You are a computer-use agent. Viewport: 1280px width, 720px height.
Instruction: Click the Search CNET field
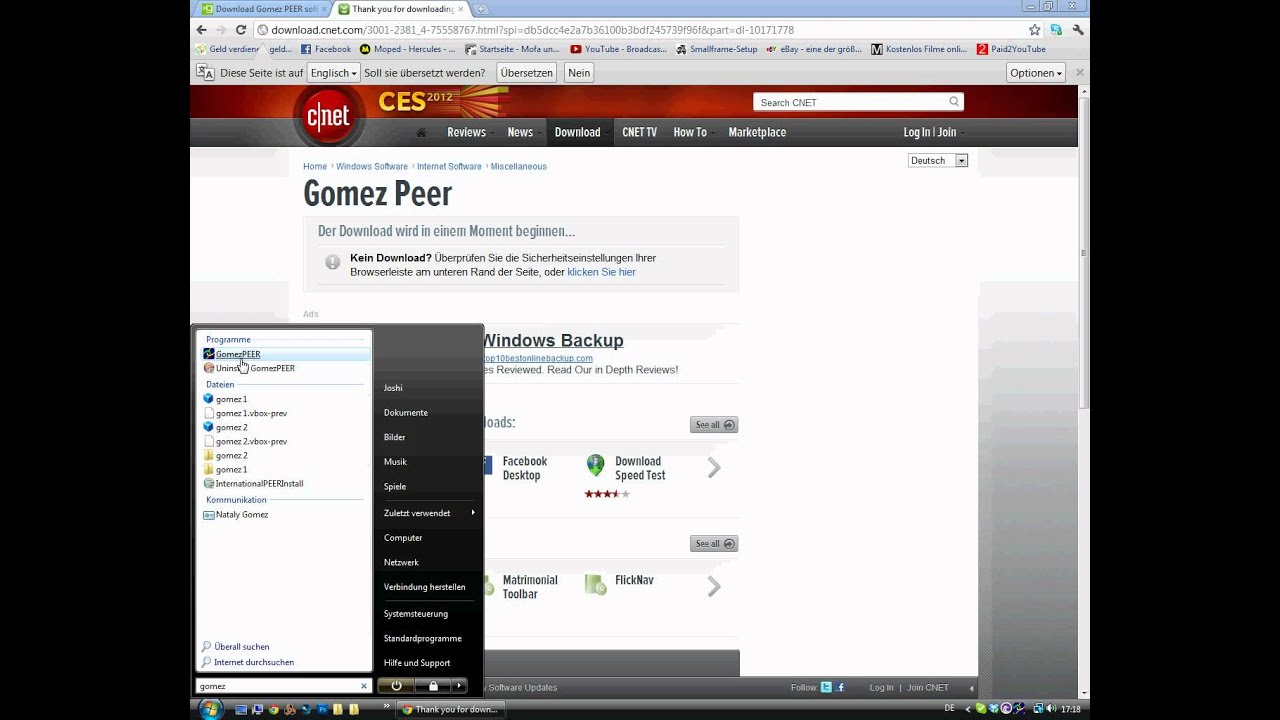(x=850, y=102)
